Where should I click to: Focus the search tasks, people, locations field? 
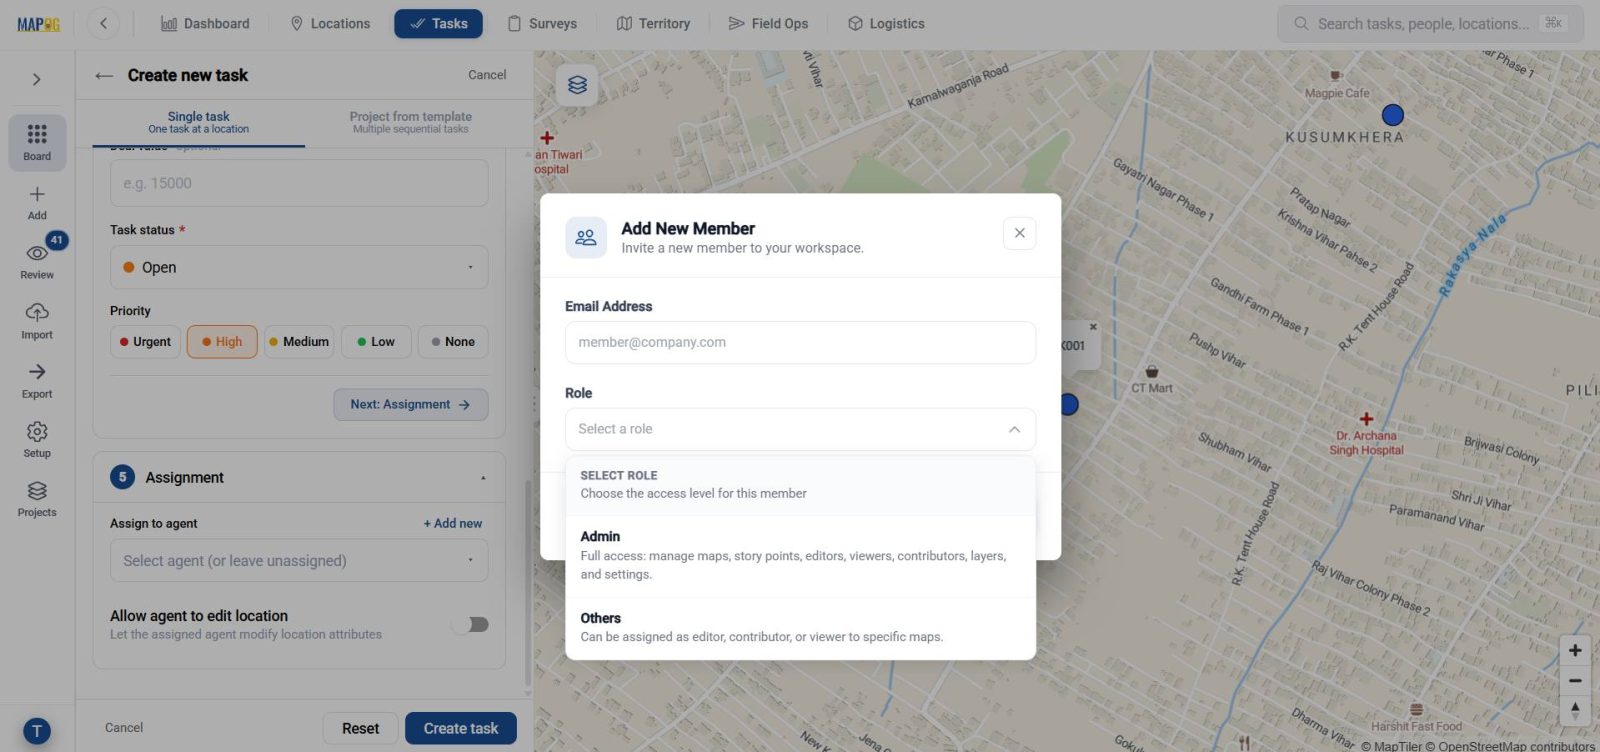point(1430,23)
